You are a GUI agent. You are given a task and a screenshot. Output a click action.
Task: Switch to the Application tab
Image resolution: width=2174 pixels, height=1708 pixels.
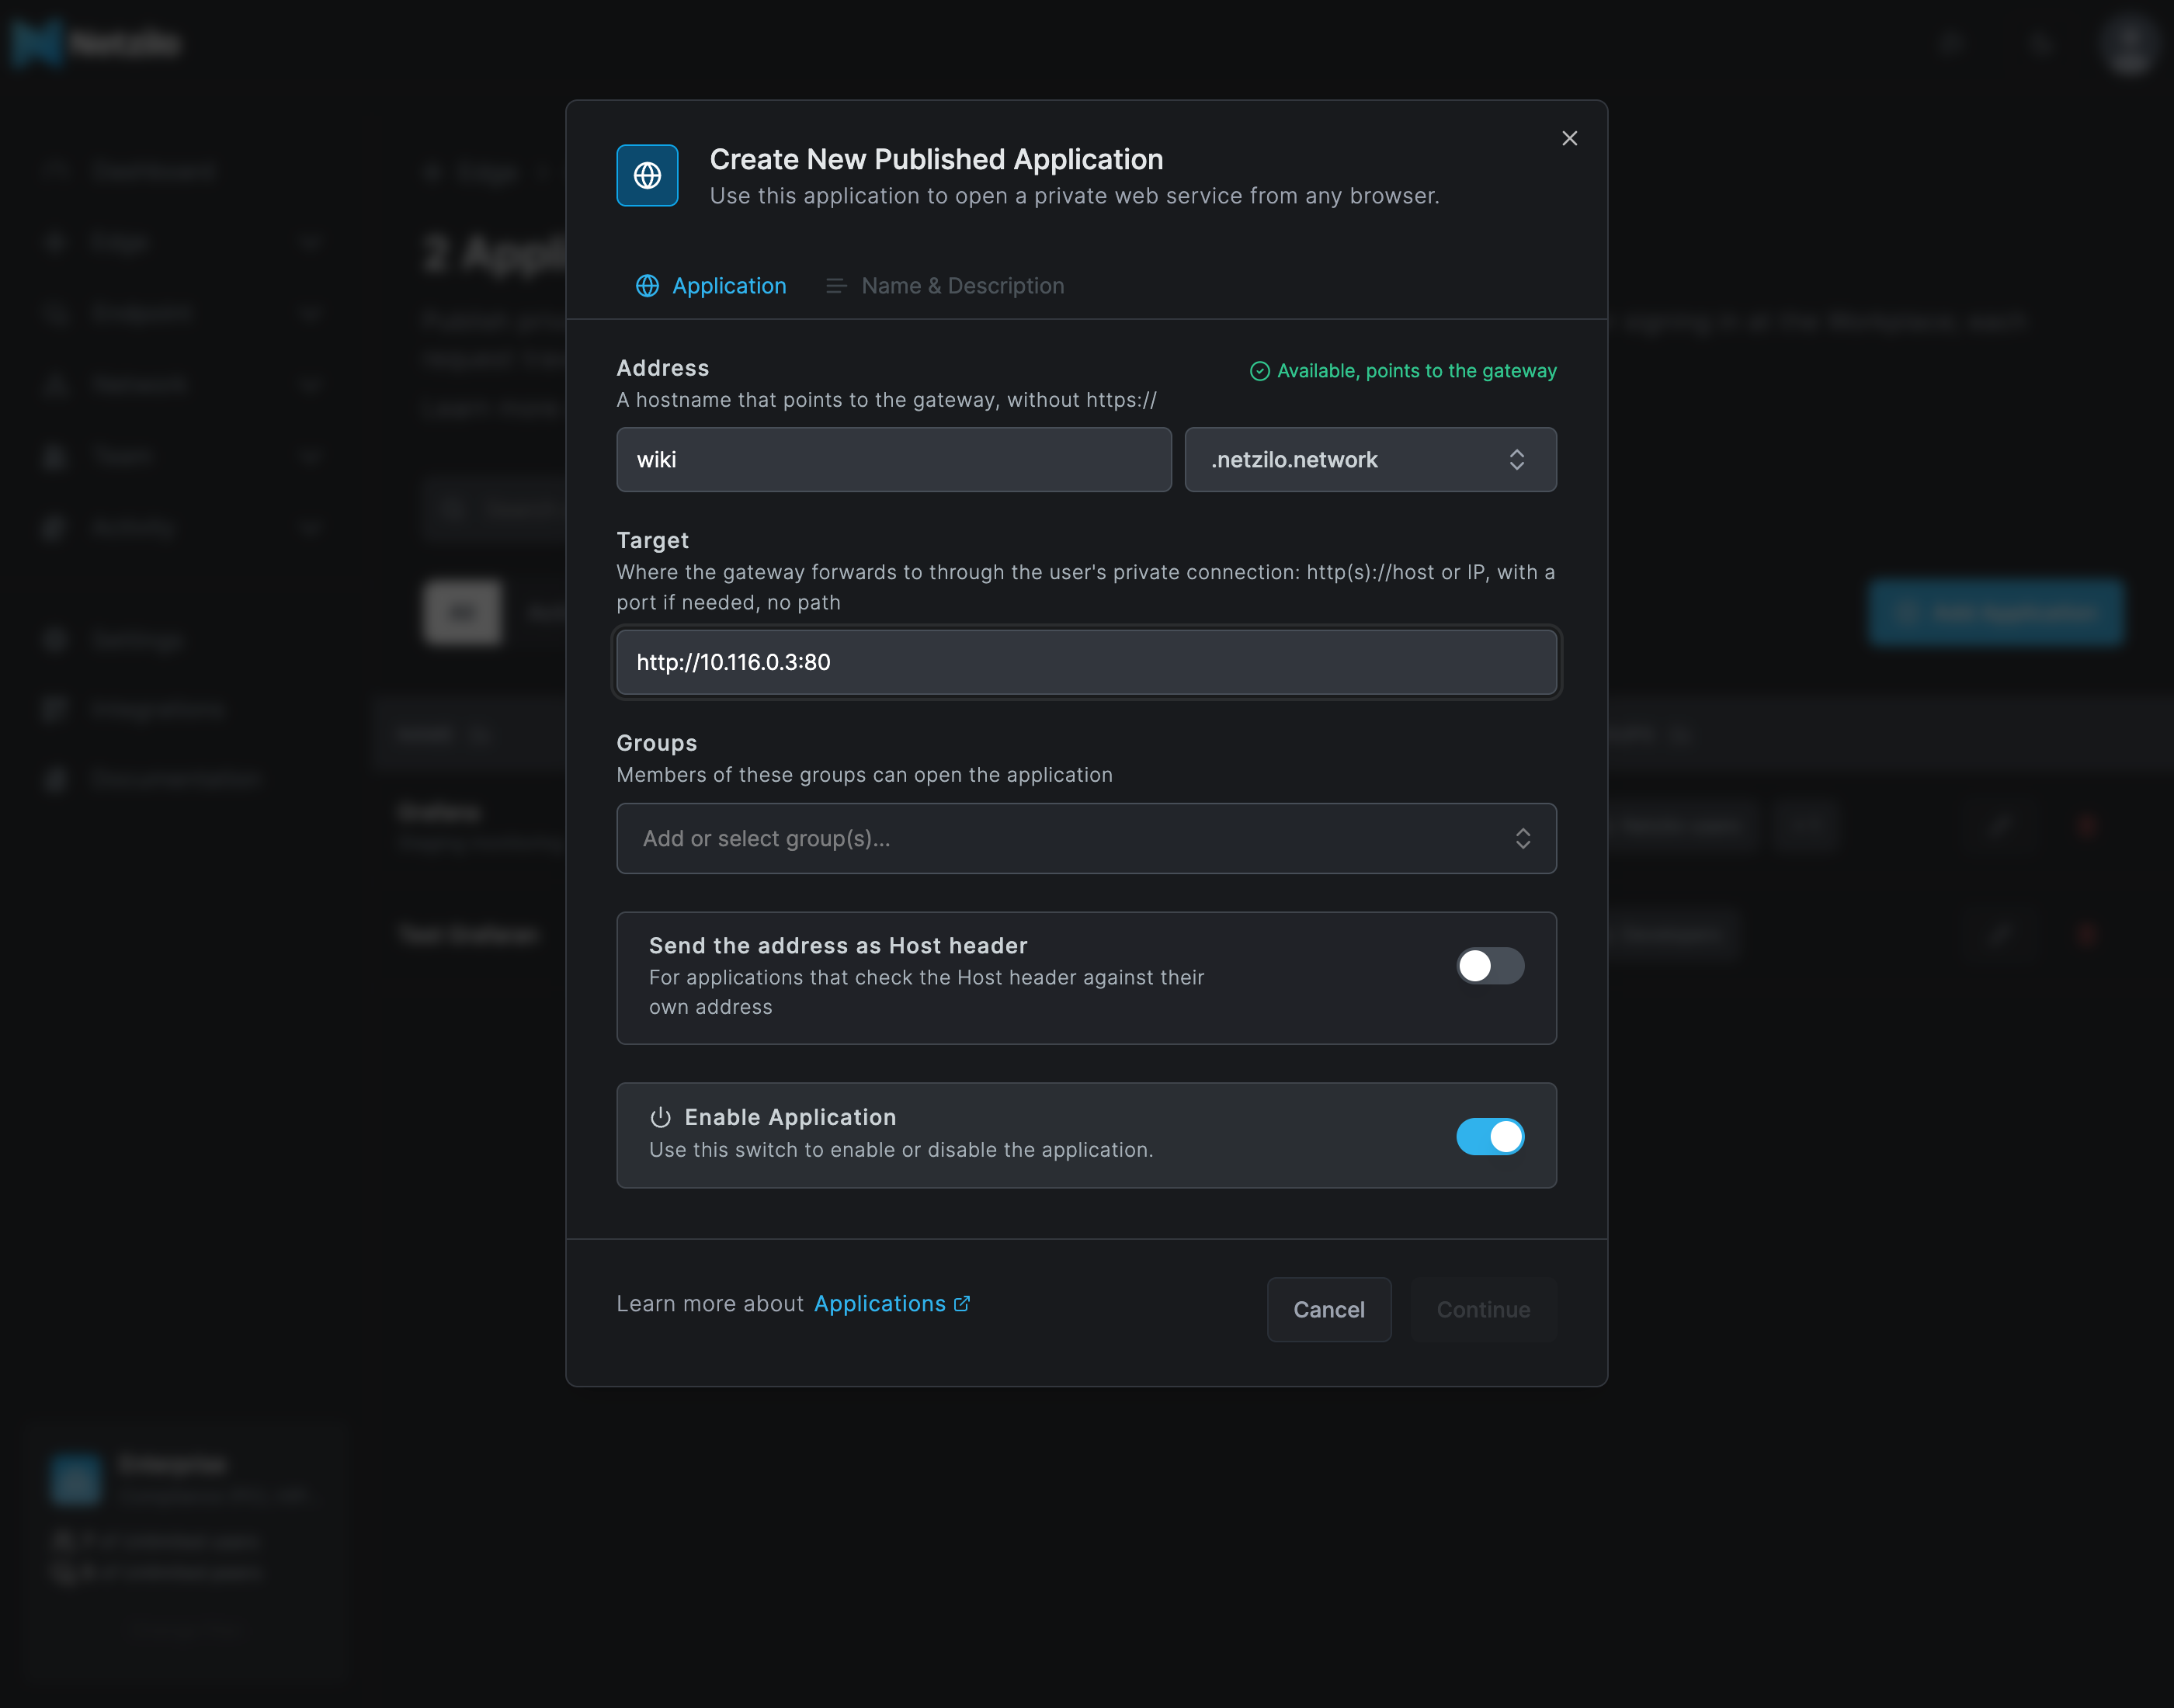coord(711,286)
